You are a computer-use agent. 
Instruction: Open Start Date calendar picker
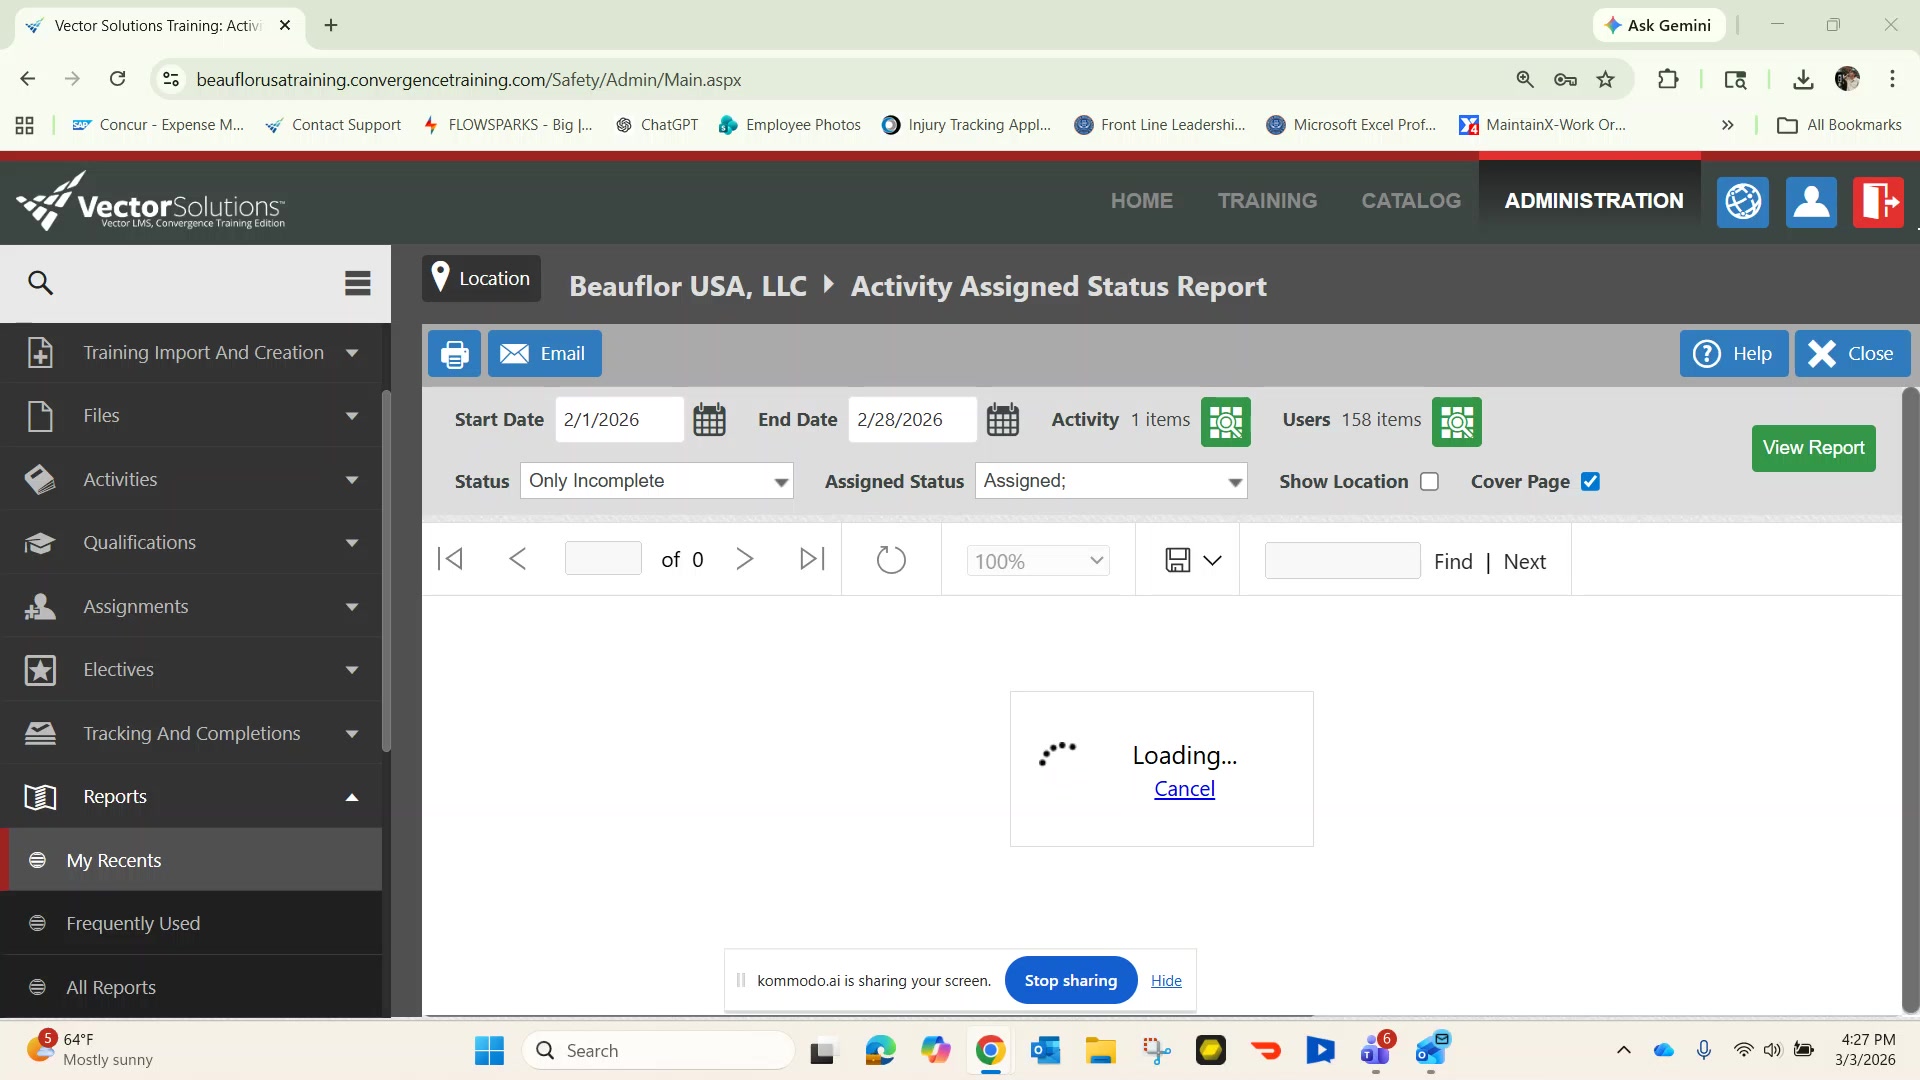coord(709,420)
